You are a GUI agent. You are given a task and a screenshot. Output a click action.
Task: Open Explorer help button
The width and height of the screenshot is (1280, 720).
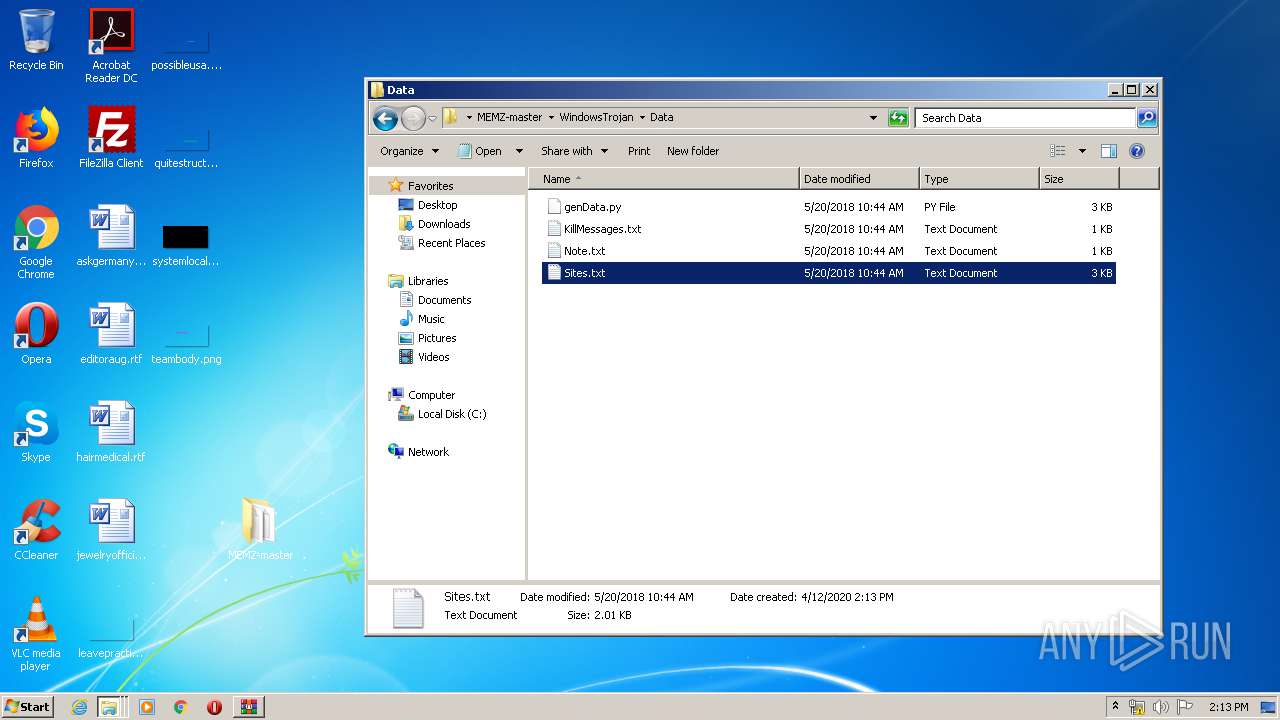coord(1137,151)
